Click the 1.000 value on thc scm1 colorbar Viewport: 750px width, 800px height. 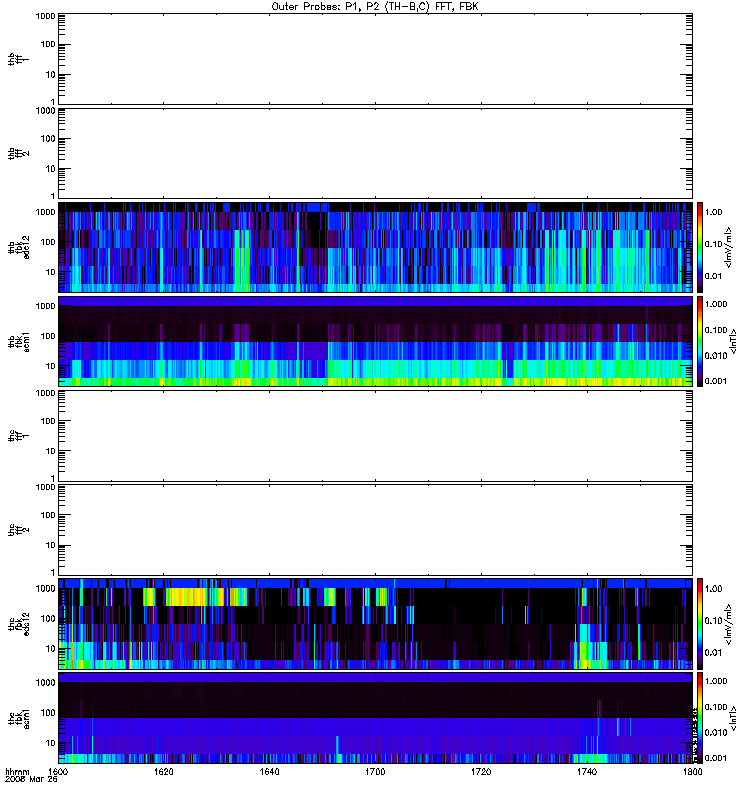pos(715,681)
